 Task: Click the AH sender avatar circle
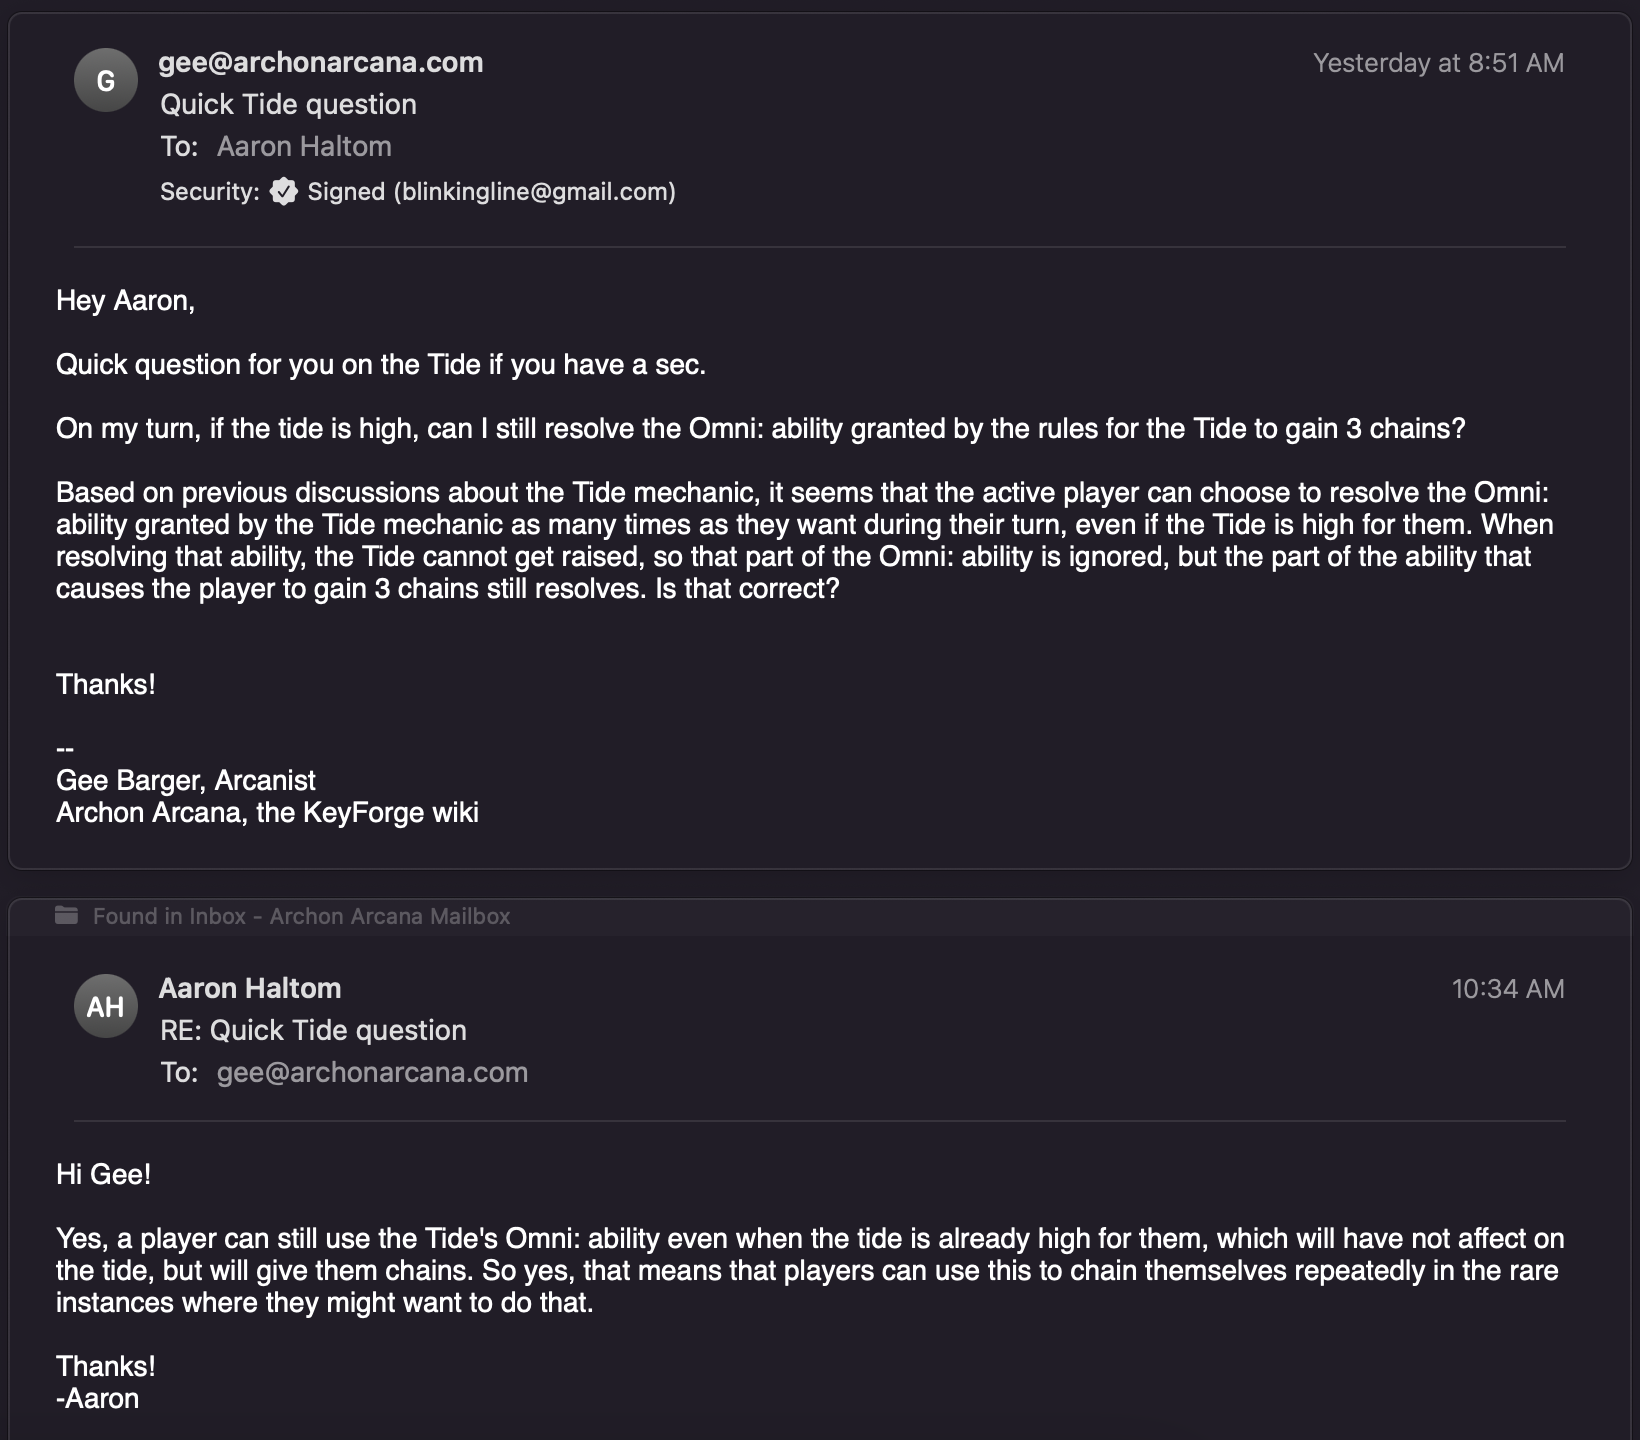[x=105, y=1006]
